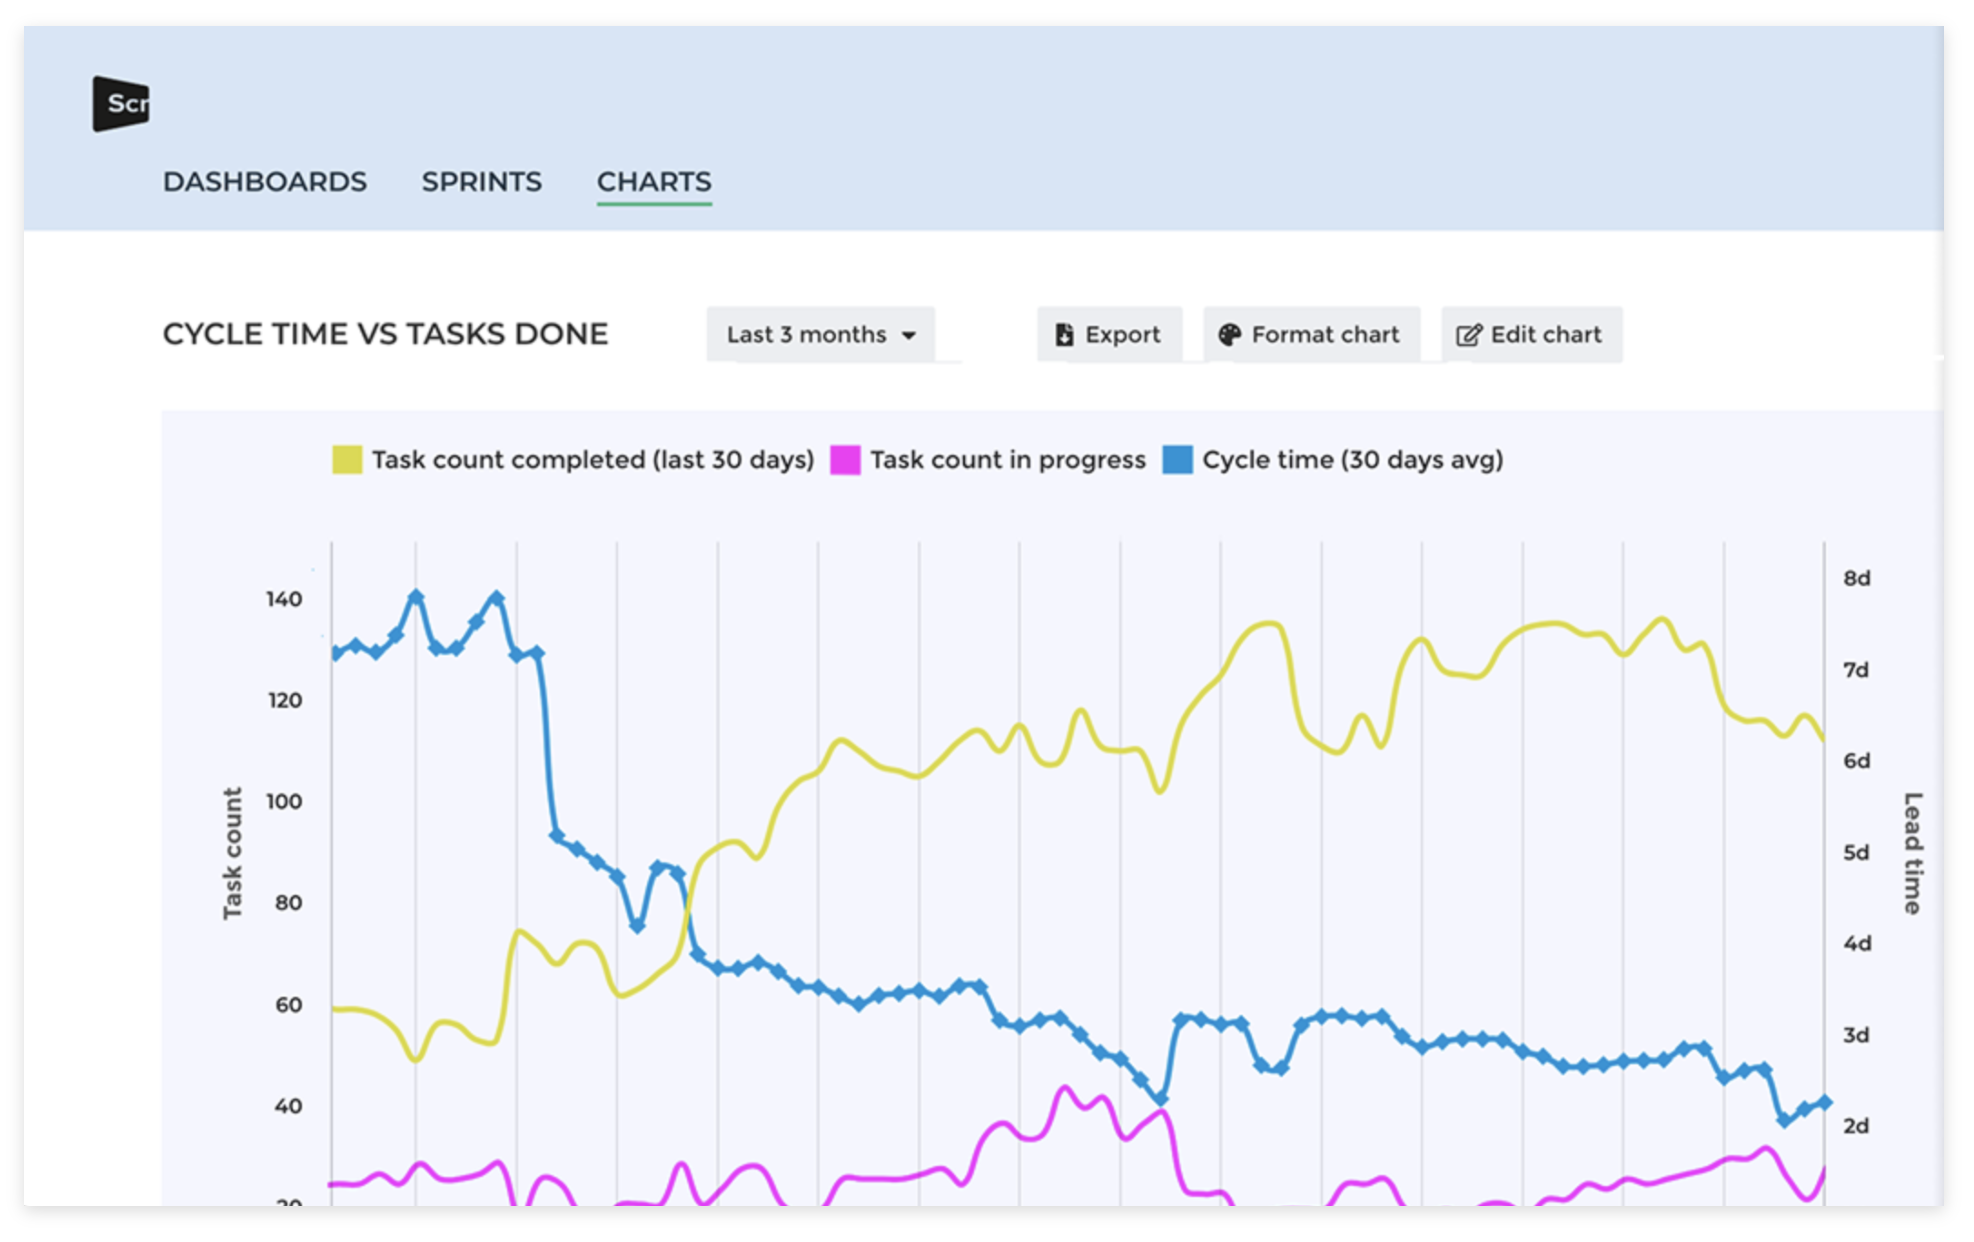Toggle the magenta Task count in progress swatch
1974x1242 pixels.
[x=845, y=460]
